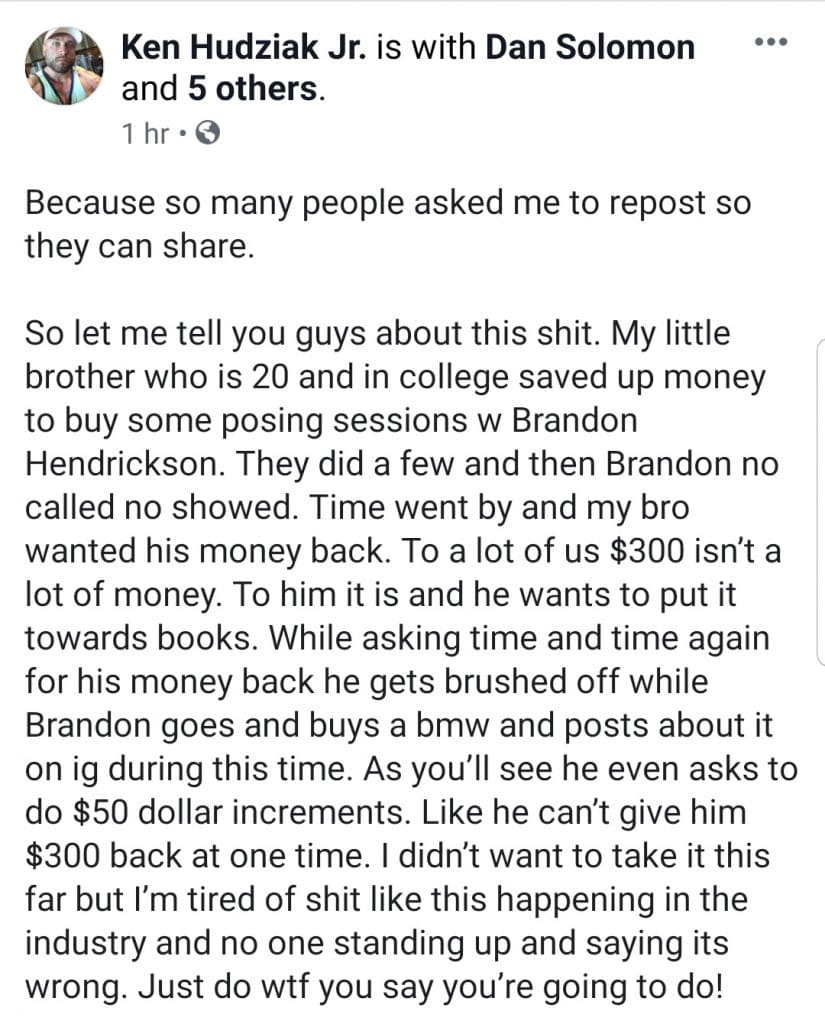Open the tagged Dan Solomon profile link
This screenshot has height=1024, width=825.
pyautogui.click(x=589, y=46)
